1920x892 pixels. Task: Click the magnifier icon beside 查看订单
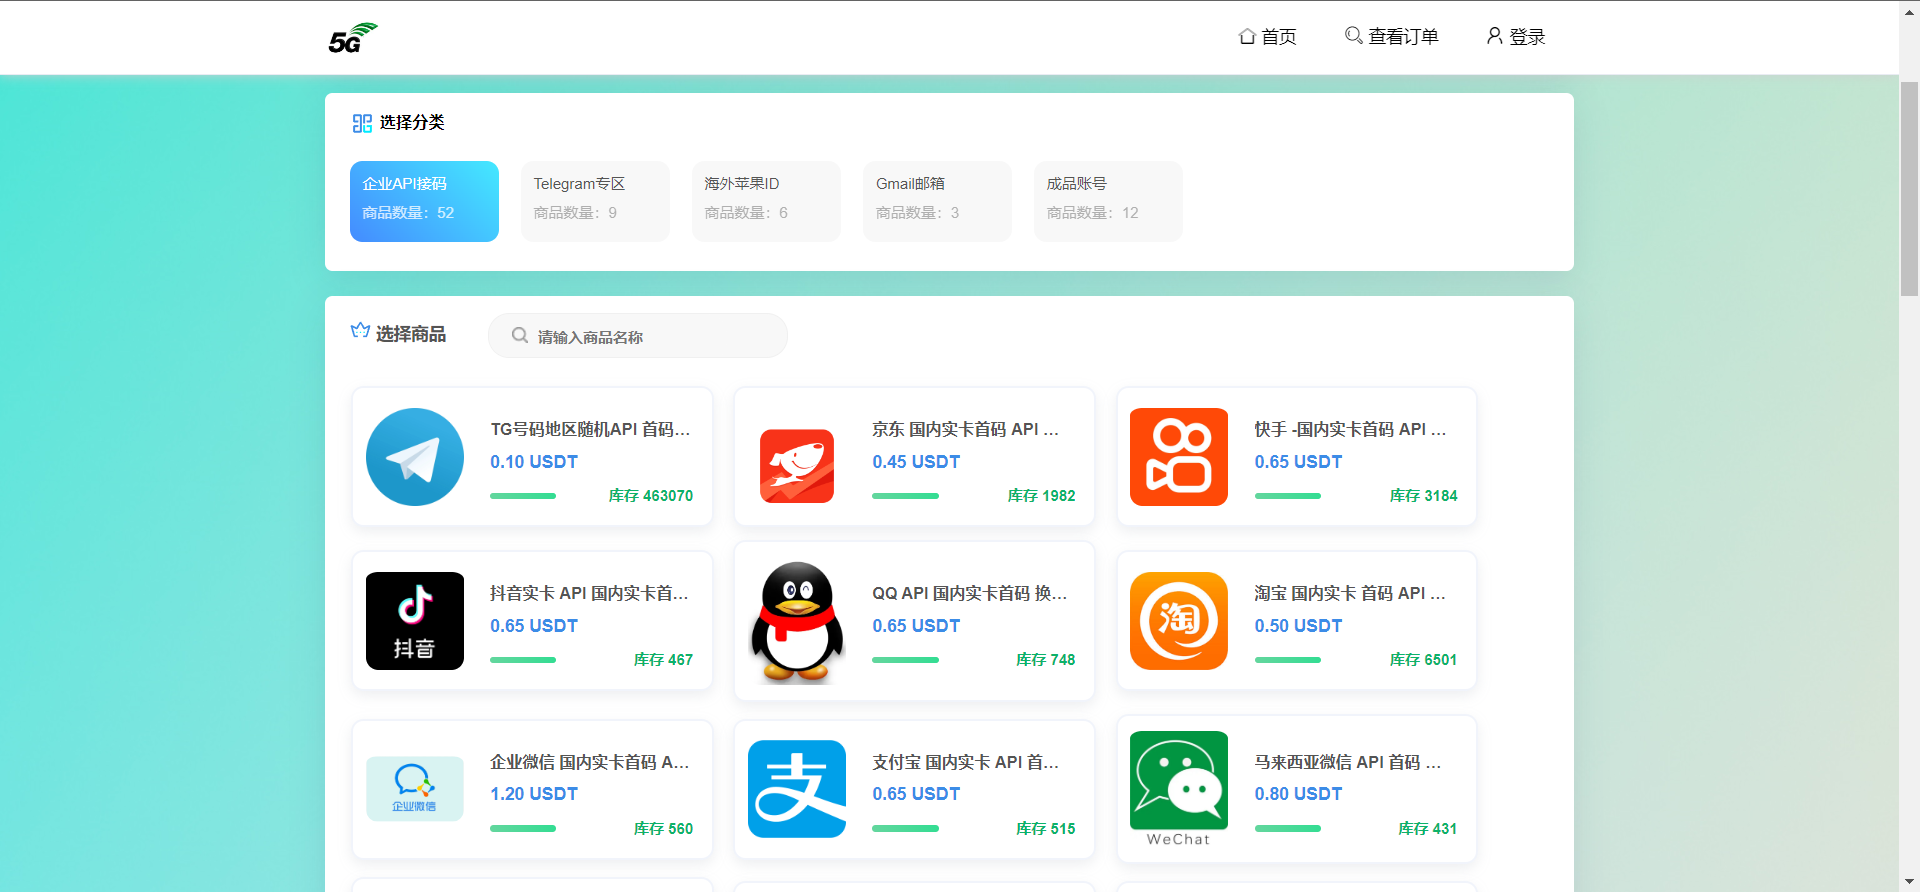(x=1353, y=36)
